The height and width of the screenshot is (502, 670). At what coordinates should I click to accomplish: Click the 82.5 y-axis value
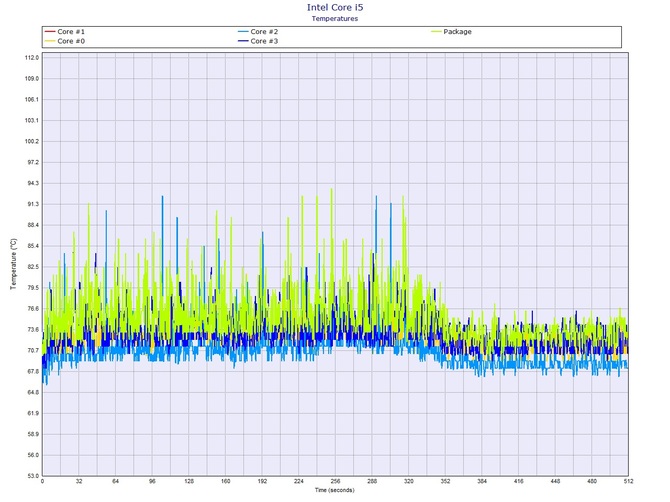click(x=32, y=267)
